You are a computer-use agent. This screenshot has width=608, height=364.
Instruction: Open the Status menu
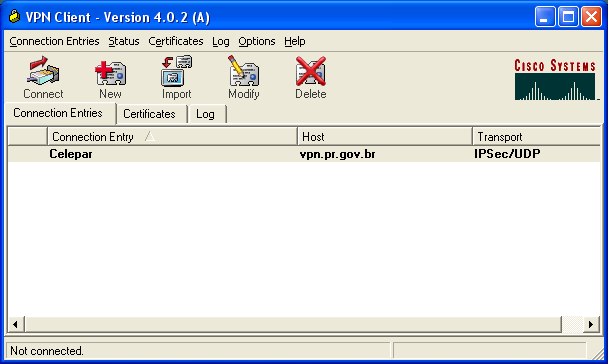pyautogui.click(x=124, y=41)
